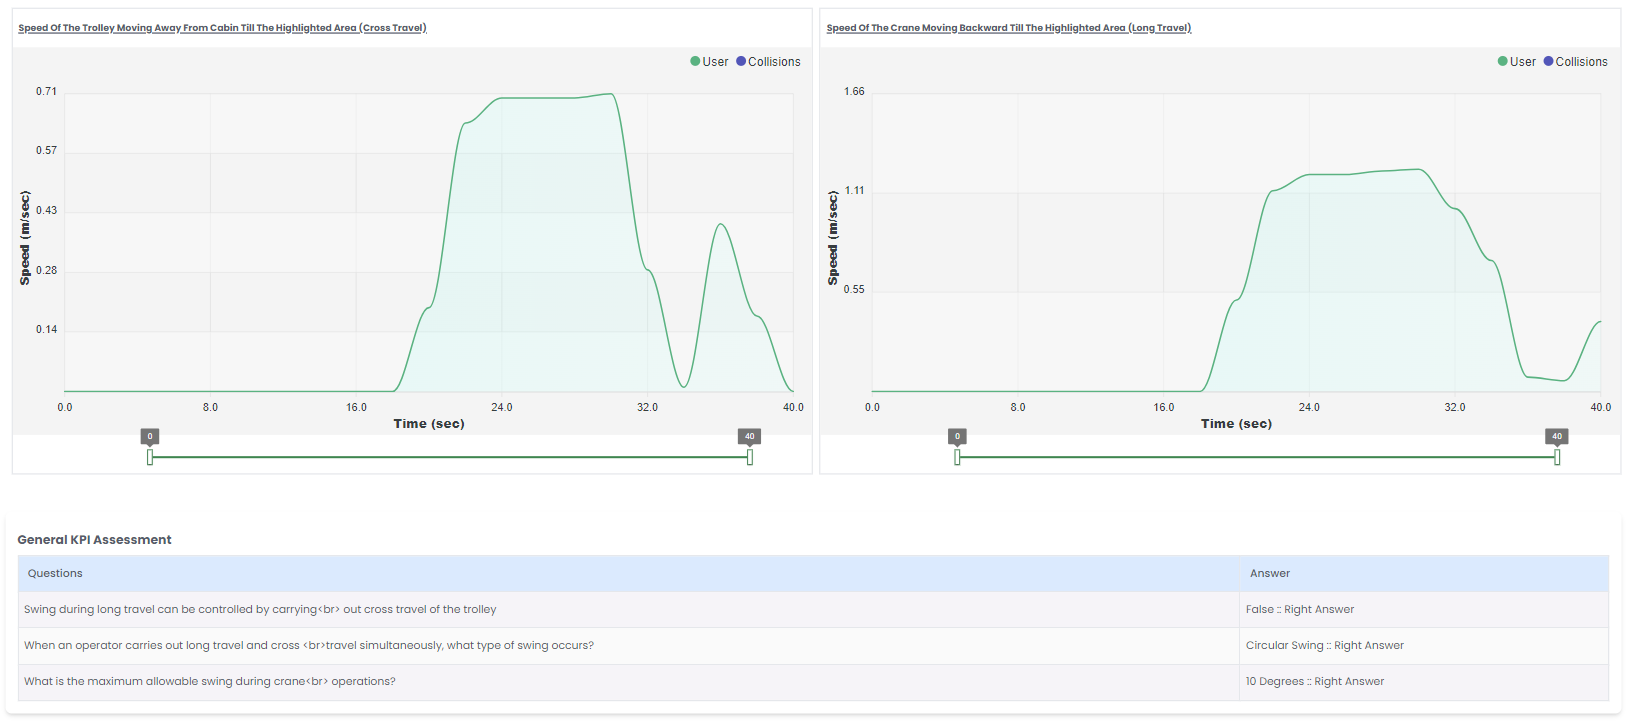
Task: Click Speed (m/sec) axis title on crane chart
Action: click(x=833, y=238)
